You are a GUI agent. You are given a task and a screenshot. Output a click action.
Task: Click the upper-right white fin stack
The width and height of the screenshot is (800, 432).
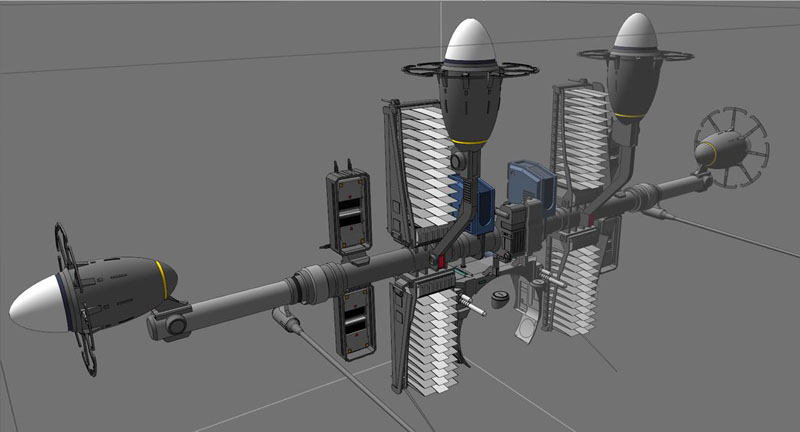click(582, 135)
